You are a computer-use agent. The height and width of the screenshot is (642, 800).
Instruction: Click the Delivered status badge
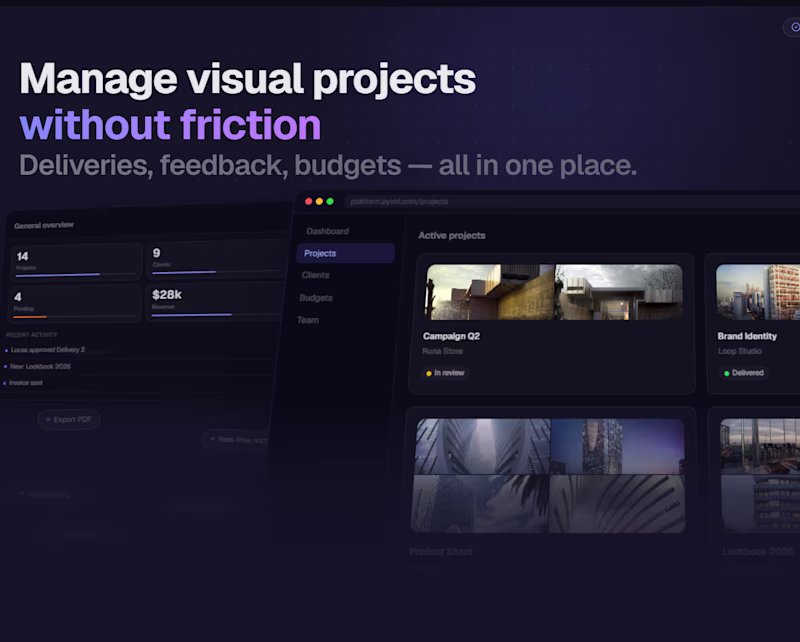point(744,373)
